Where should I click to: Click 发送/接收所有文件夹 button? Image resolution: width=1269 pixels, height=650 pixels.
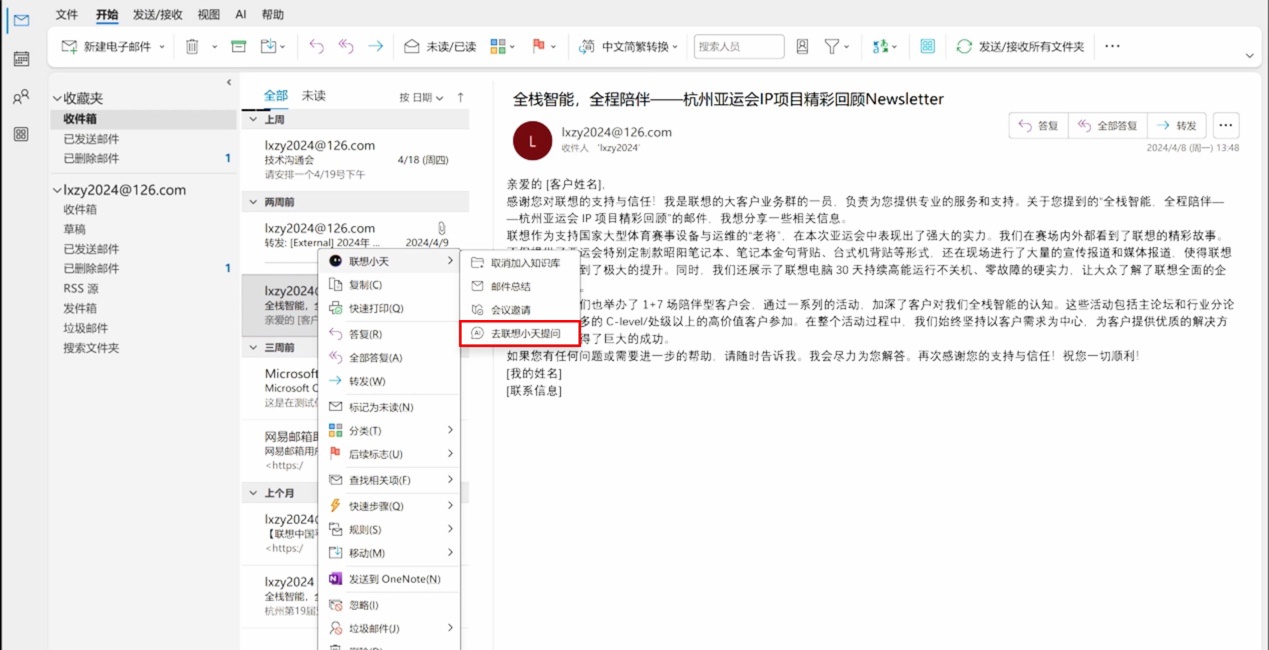(x=1020, y=46)
